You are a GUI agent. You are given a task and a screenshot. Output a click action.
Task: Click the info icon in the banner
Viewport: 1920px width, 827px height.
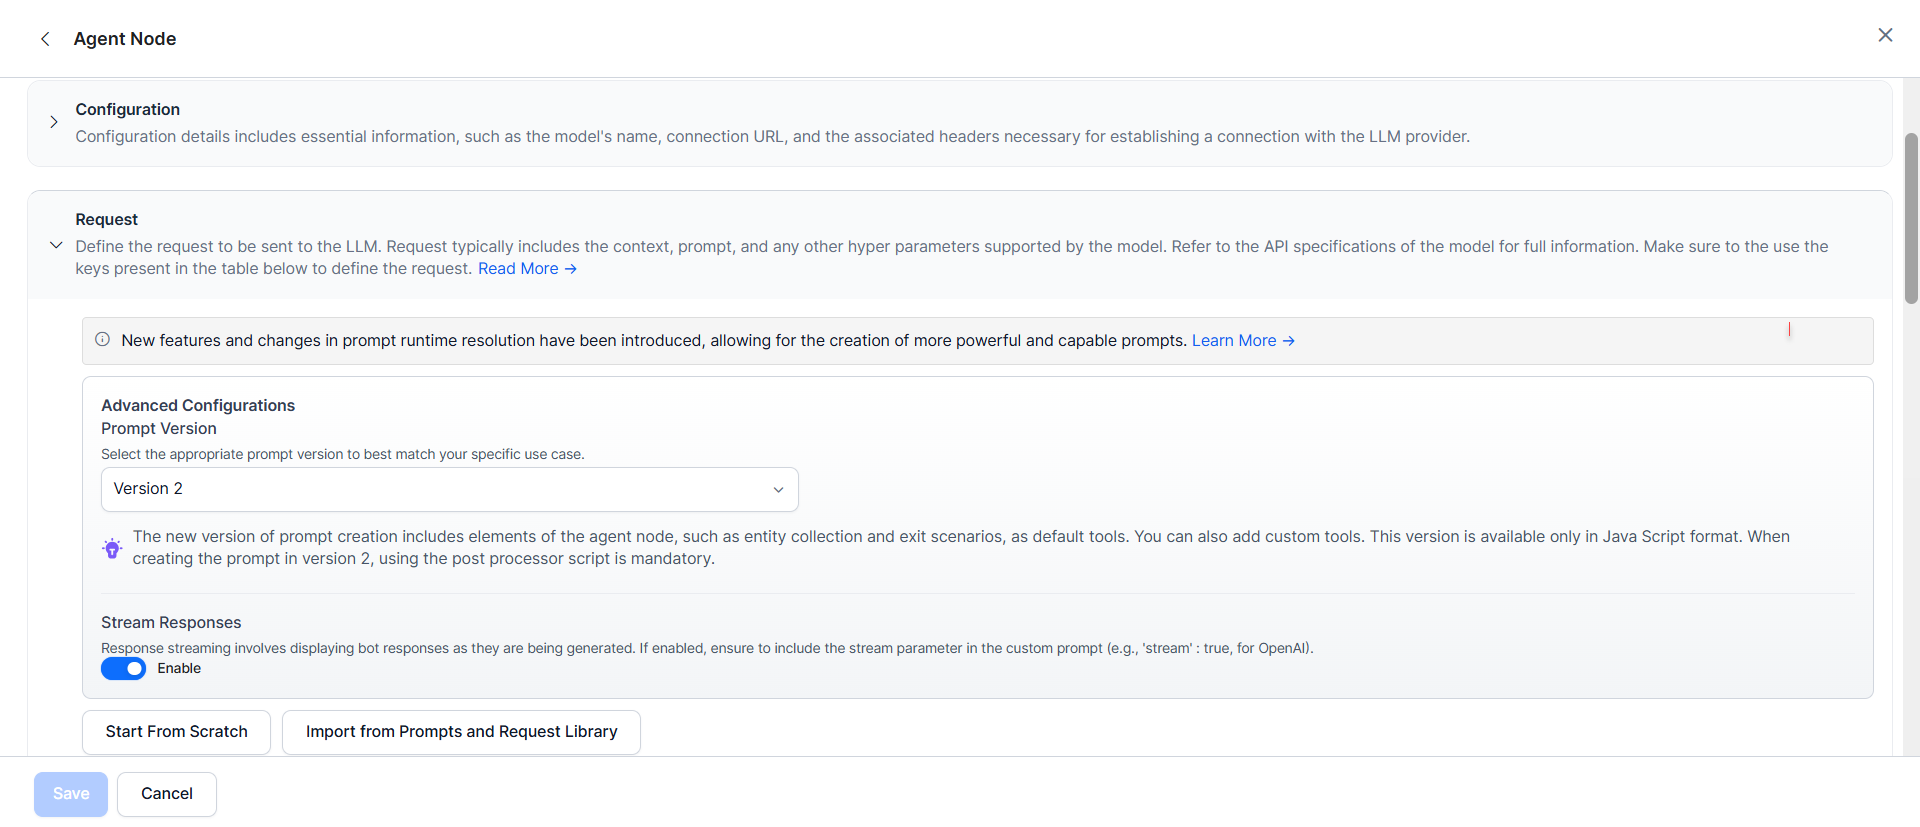click(103, 340)
